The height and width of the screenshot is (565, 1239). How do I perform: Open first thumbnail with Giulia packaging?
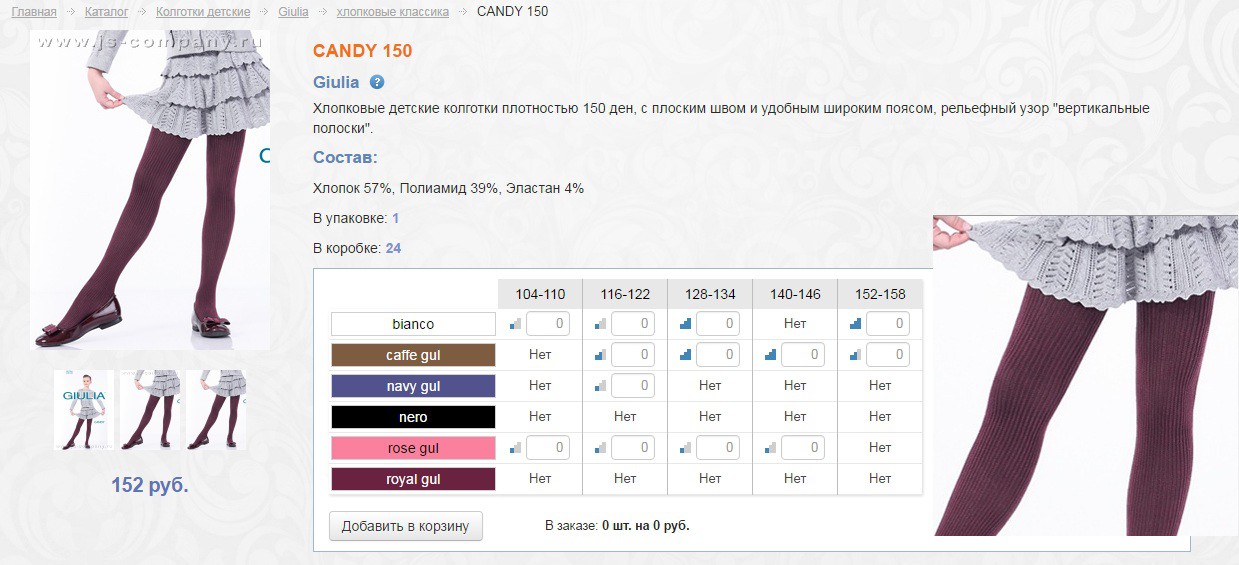pos(84,410)
